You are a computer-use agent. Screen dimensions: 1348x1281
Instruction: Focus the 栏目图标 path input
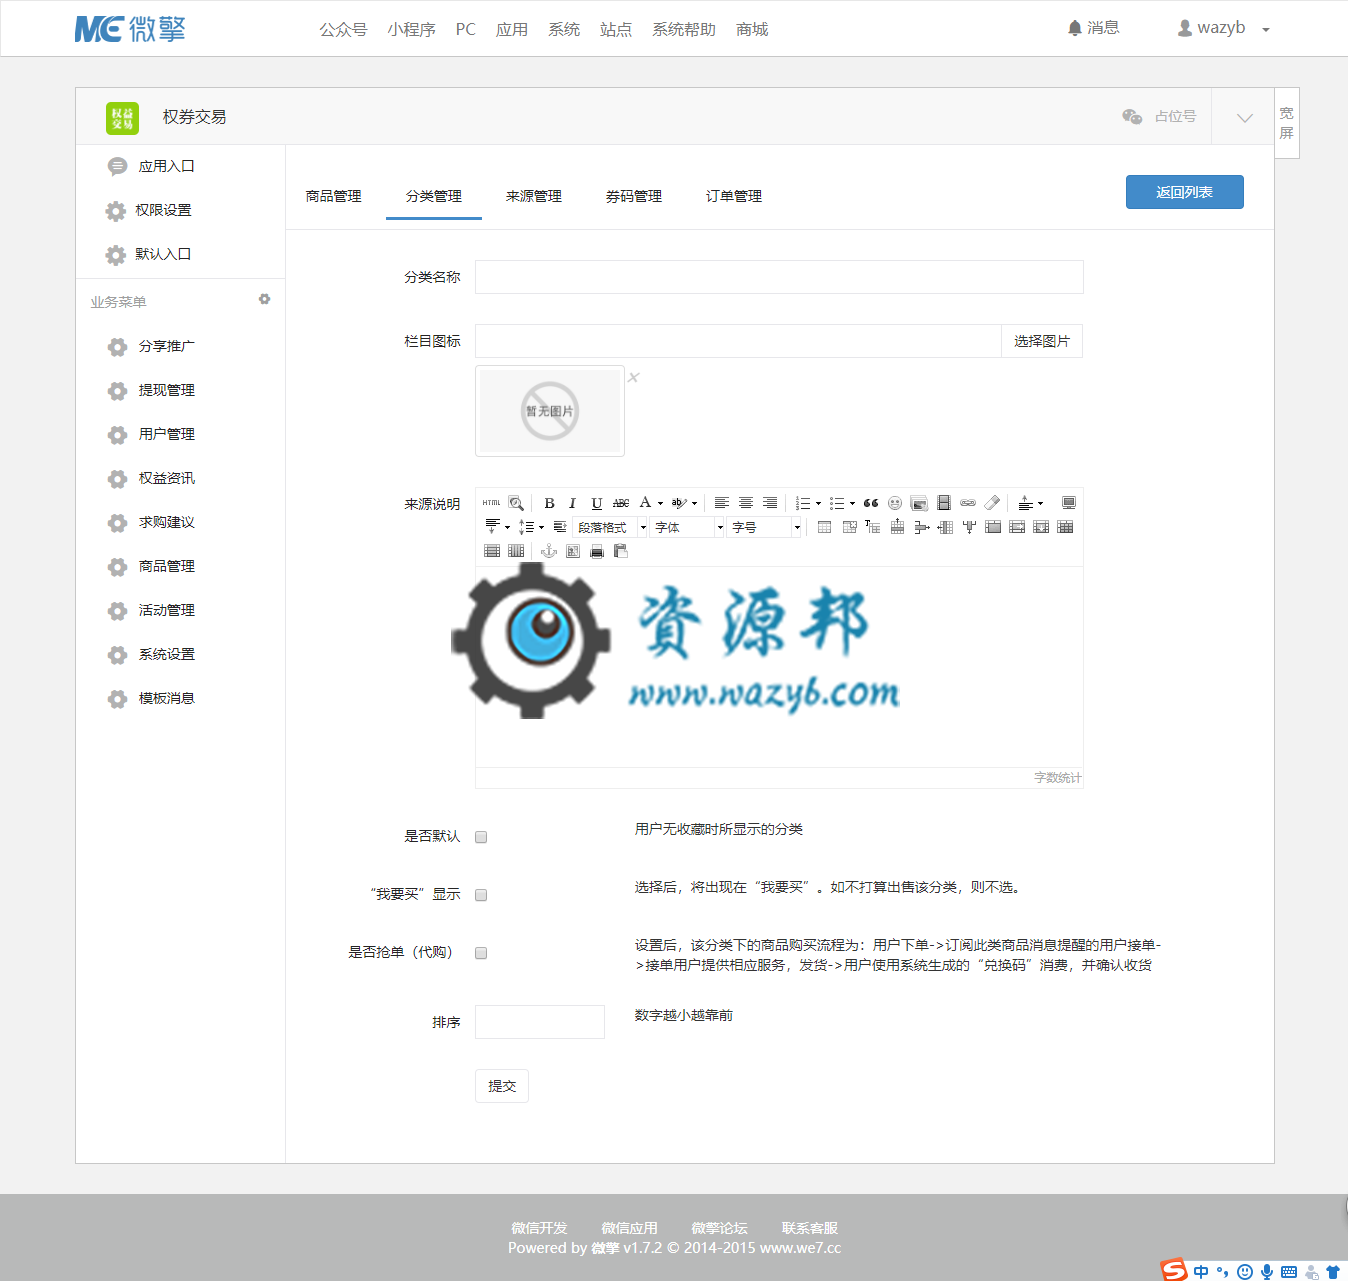[x=738, y=341]
